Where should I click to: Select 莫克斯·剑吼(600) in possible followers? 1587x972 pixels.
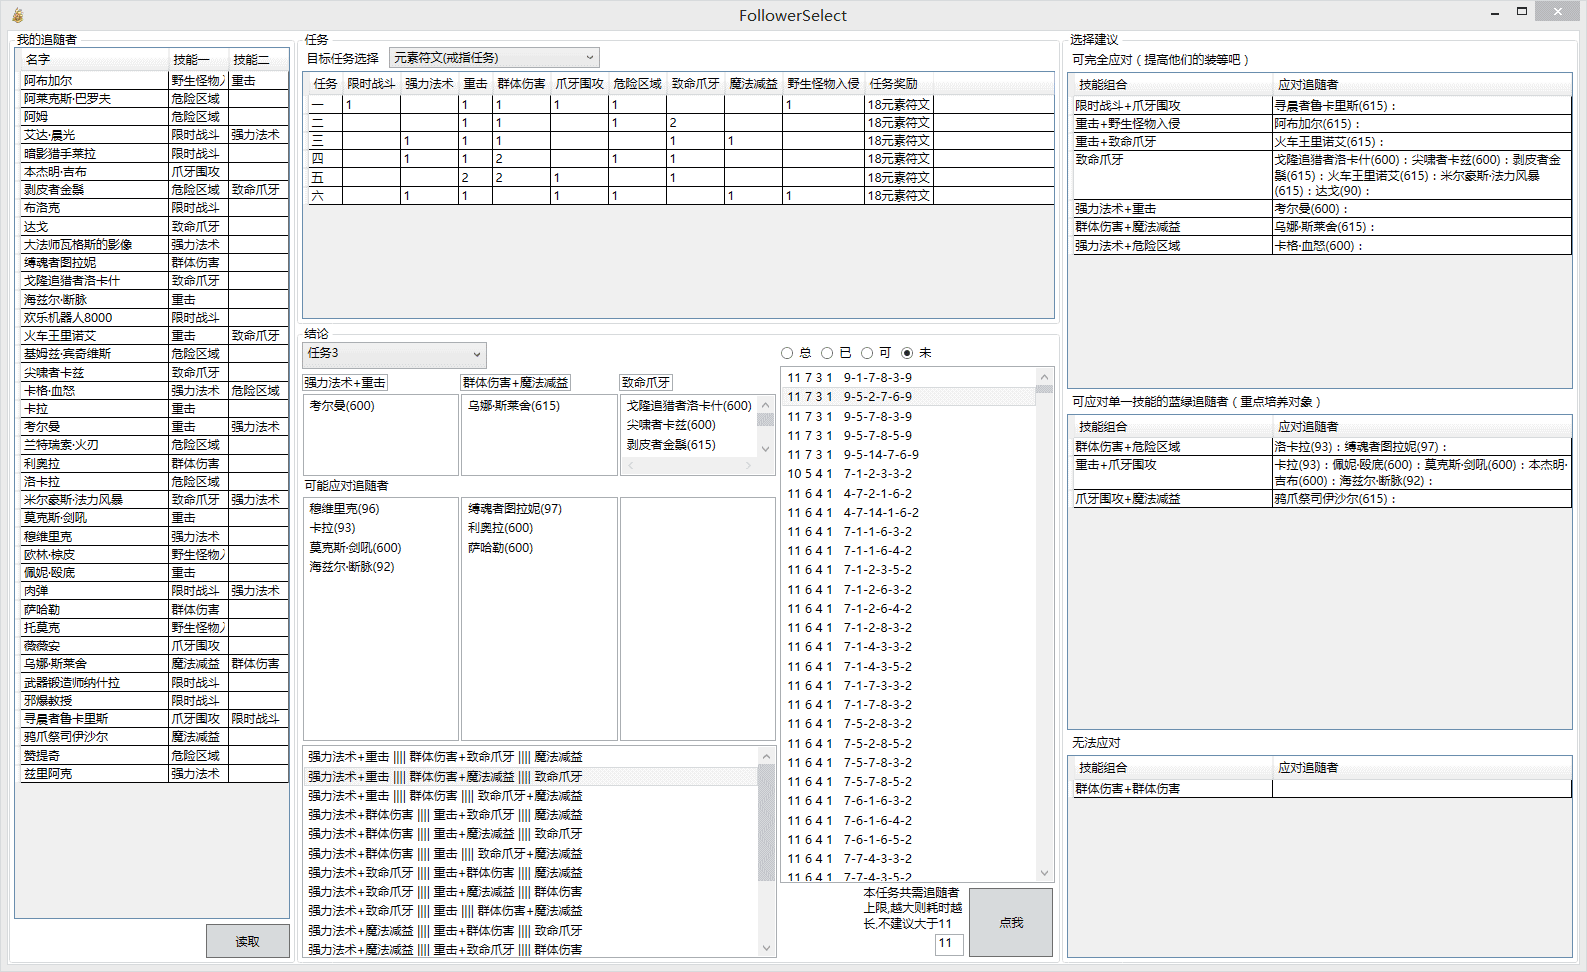(355, 548)
